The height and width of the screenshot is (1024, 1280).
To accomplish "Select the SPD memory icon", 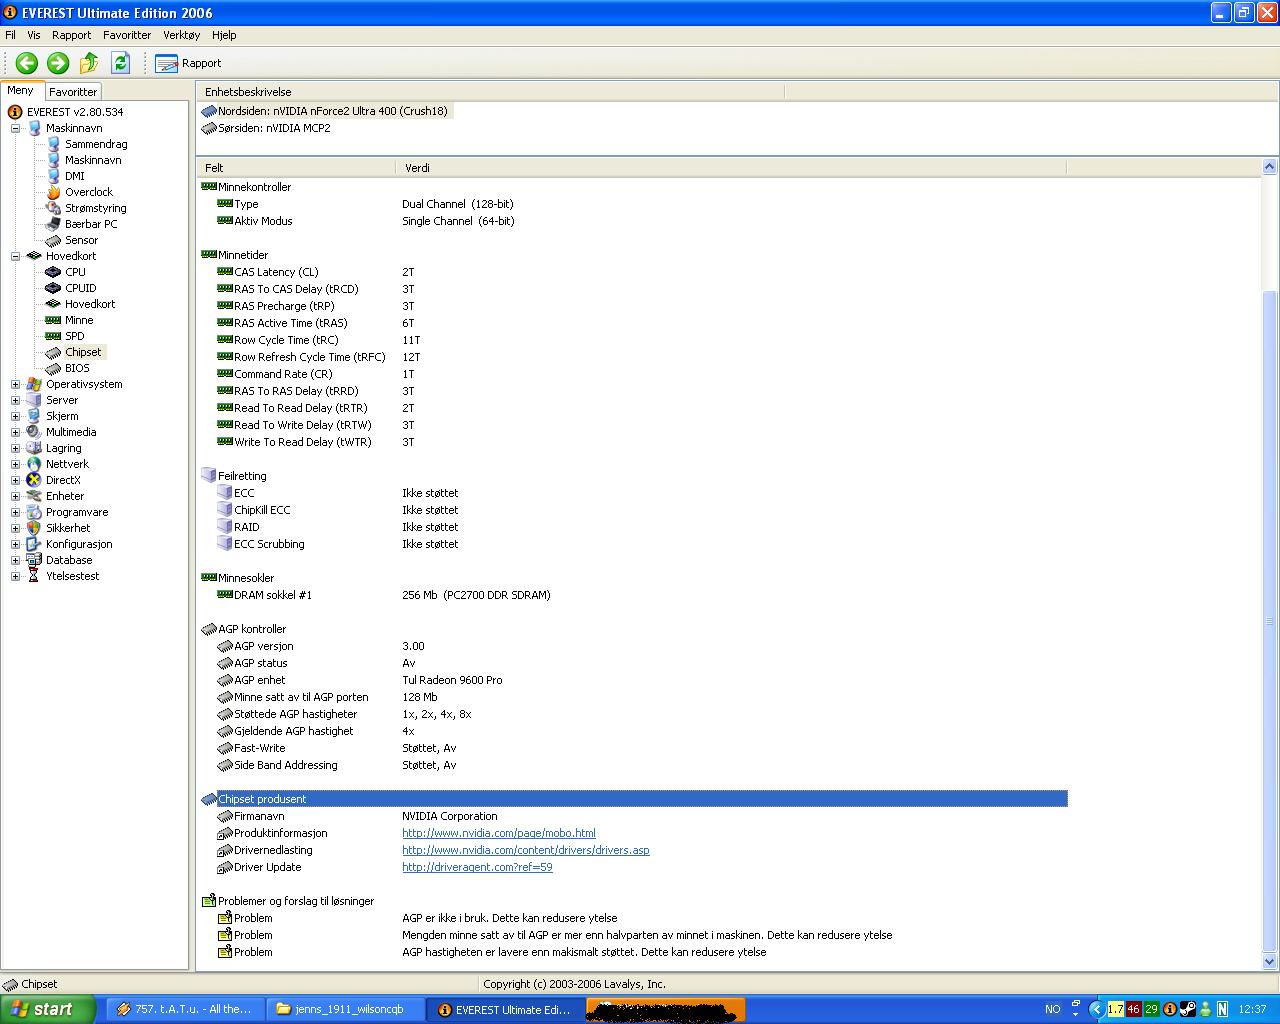I will tap(54, 336).
